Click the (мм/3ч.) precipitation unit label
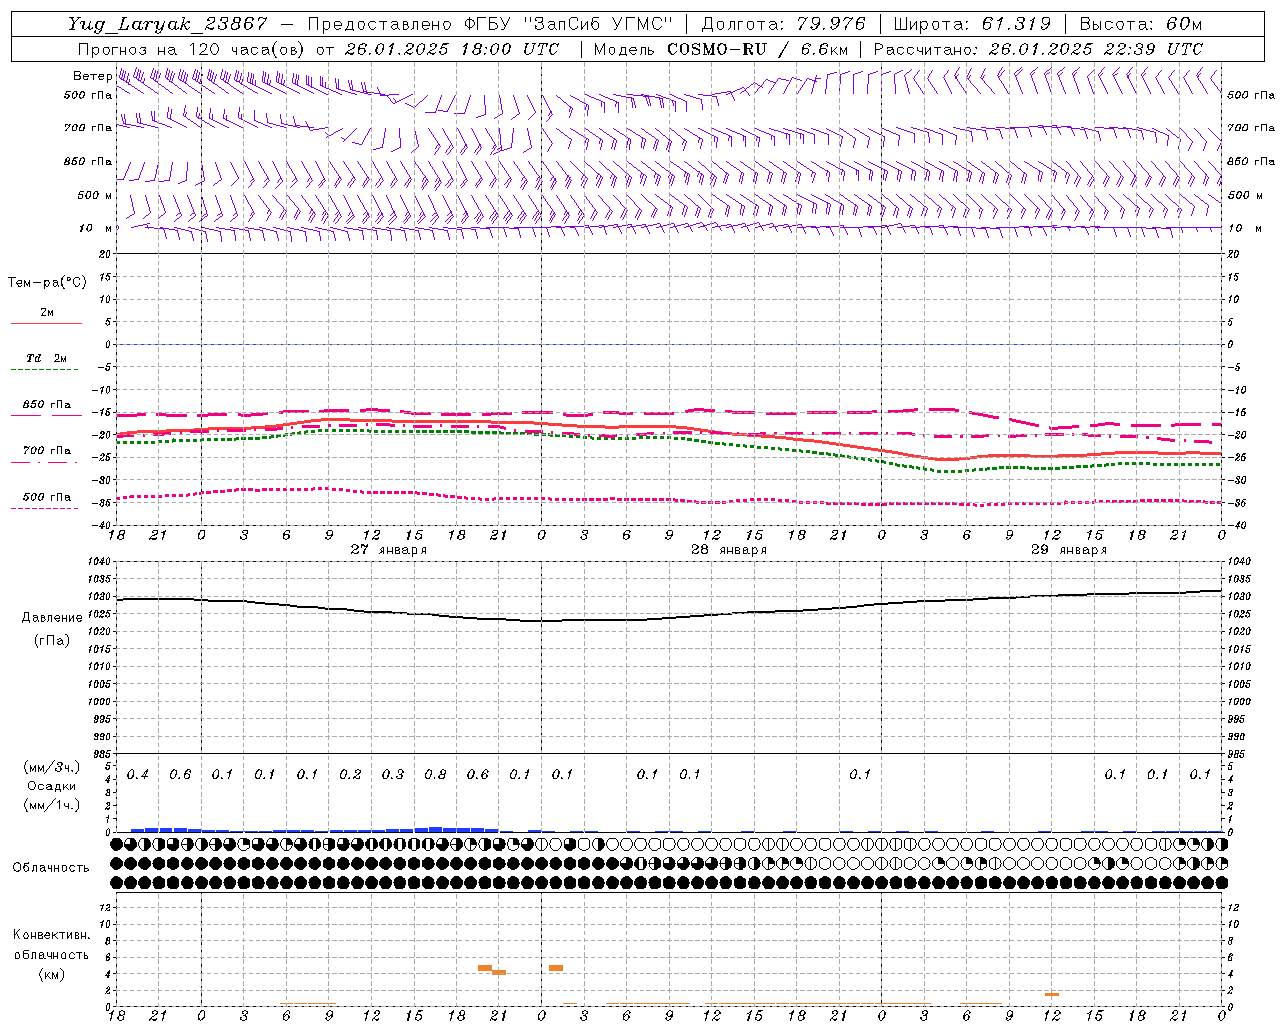Image resolution: width=1280 pixels, height=1024 pixels. 51,768
